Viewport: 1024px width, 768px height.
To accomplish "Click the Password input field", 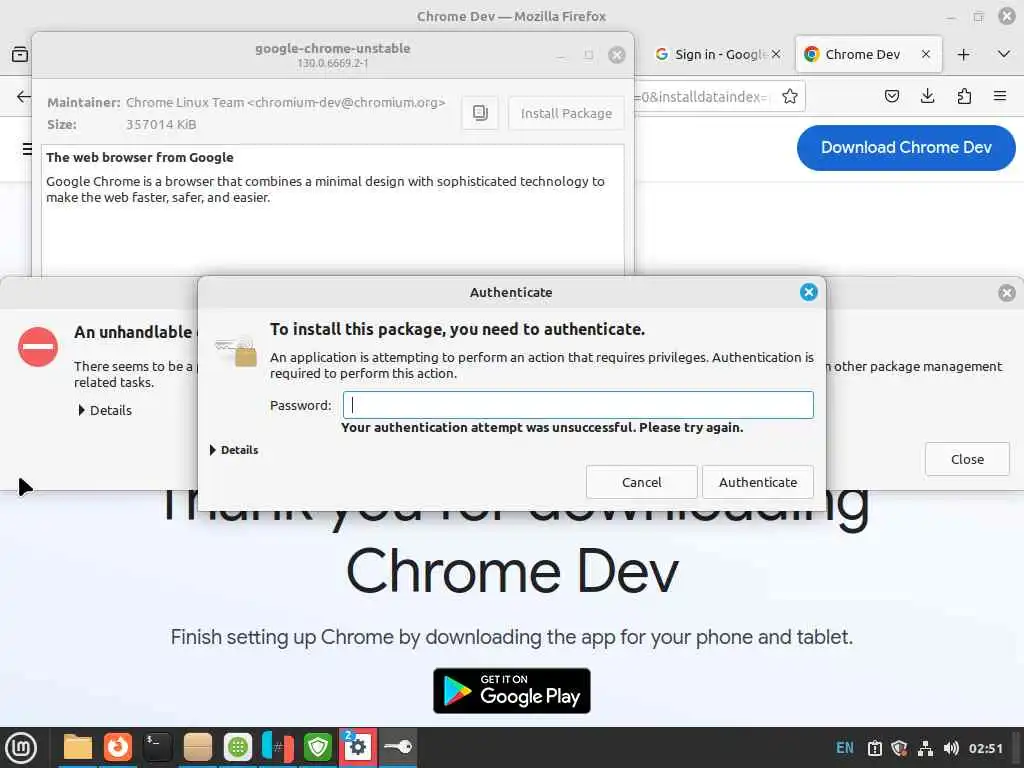I will (x=578, y=405).
